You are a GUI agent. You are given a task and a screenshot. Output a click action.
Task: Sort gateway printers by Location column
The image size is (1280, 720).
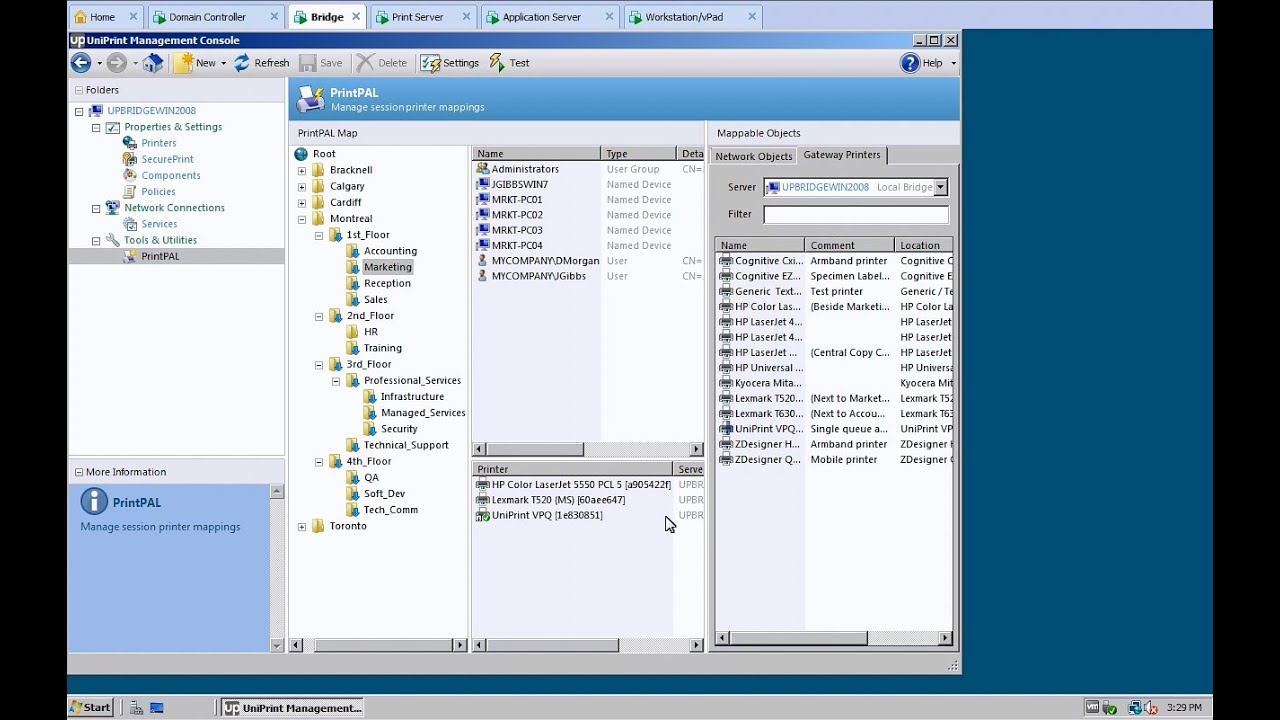pos(924,245)
